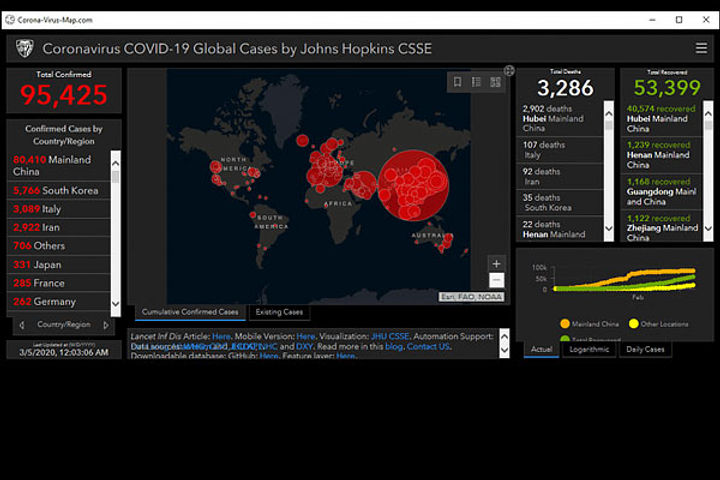The height and width of the screenshot is (480, 720).
Task: Select 2,902 deaths Hubei entry
Action: [x=560, y=119]
